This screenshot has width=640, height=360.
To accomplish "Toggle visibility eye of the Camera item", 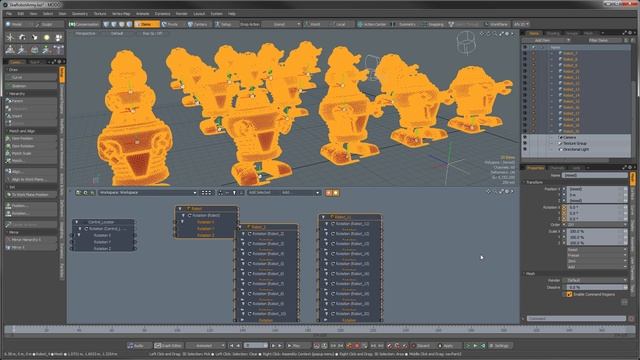I will tap(525, 138).
